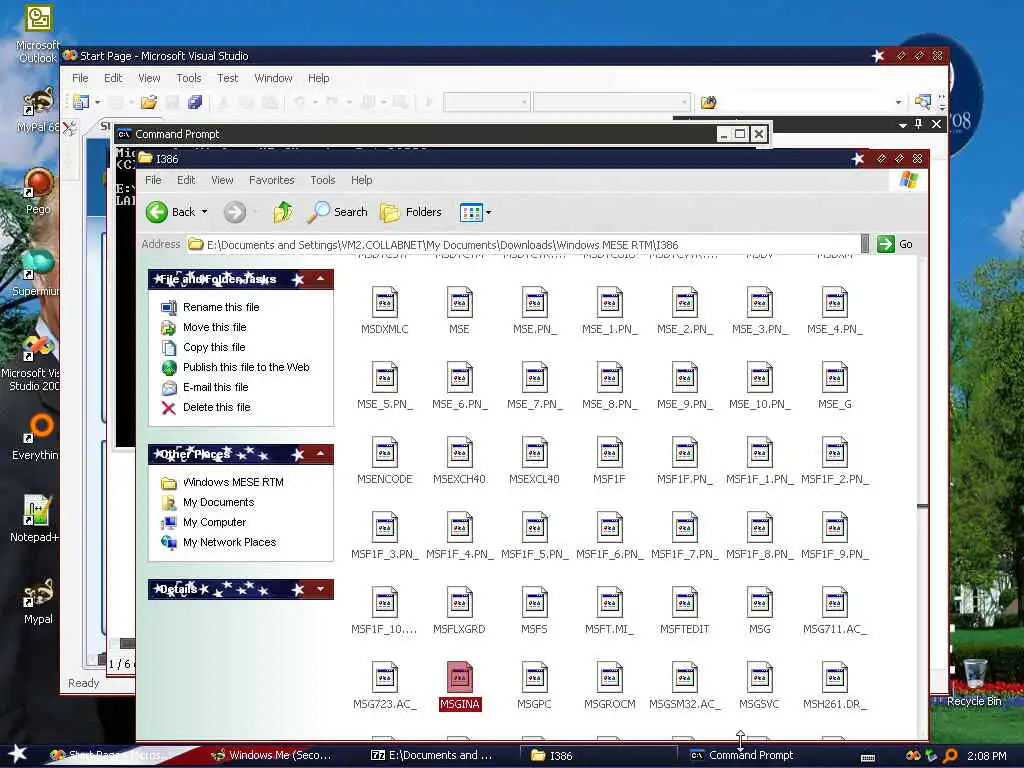Click the address bar path field
Image resolution: width=1024 pixels, height=768 pixels.
(x=523, y=245)
